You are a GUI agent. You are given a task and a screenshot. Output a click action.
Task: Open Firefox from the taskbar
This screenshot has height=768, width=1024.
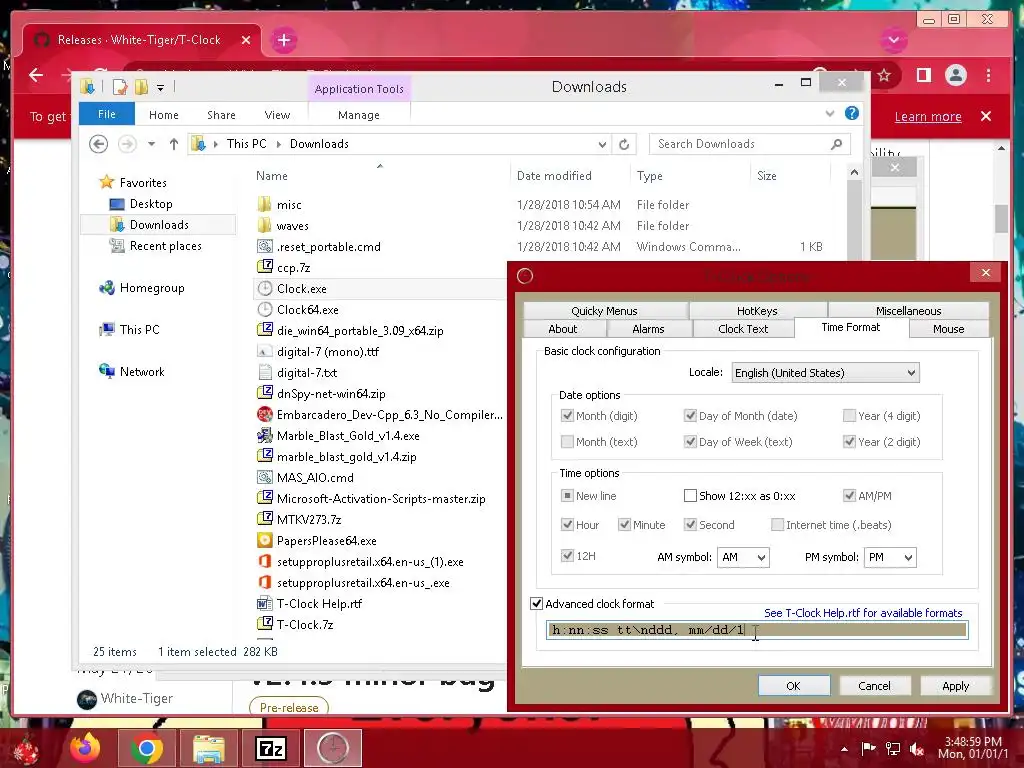(x=85, y=748)
